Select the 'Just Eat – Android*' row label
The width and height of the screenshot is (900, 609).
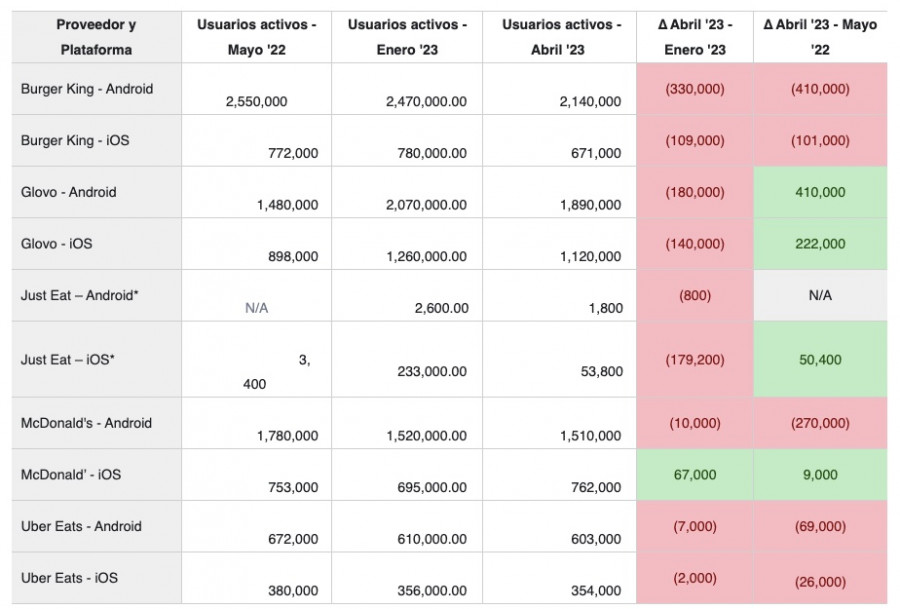coord(79,296)
